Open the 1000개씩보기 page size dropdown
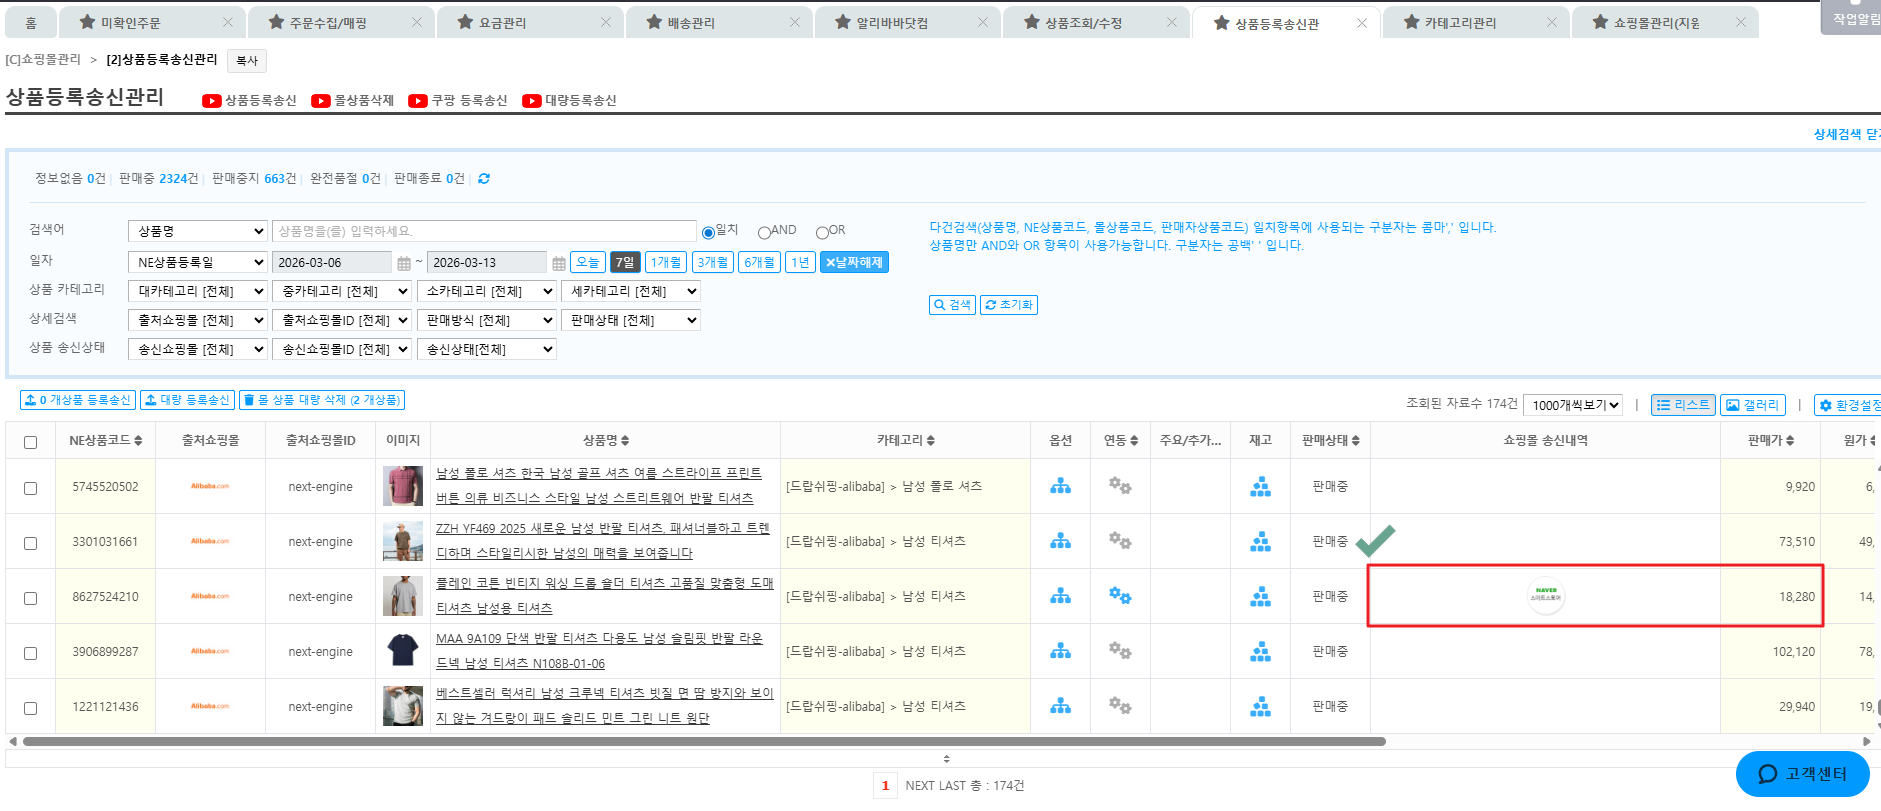1881x811 pixels. 1573,405
